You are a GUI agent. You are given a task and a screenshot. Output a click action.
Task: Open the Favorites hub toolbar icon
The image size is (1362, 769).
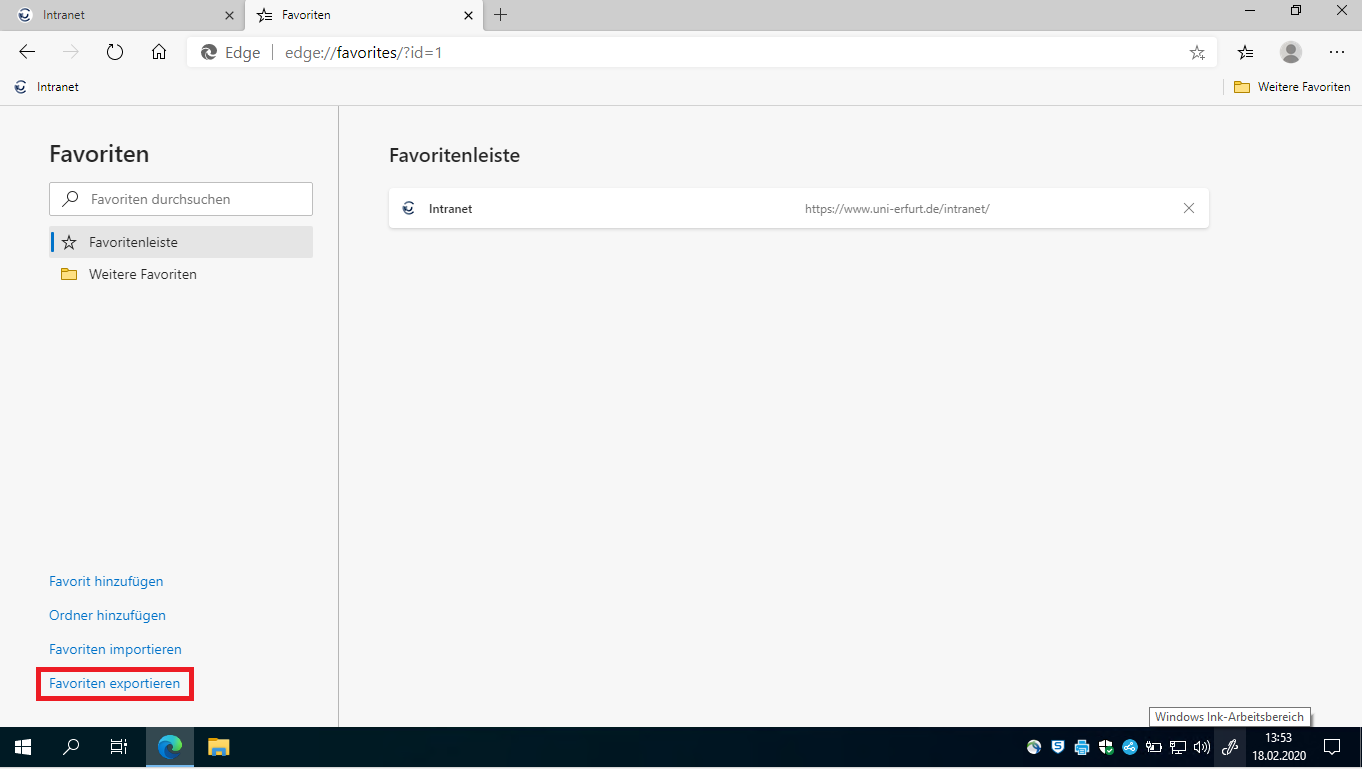tap(1245, 52)
